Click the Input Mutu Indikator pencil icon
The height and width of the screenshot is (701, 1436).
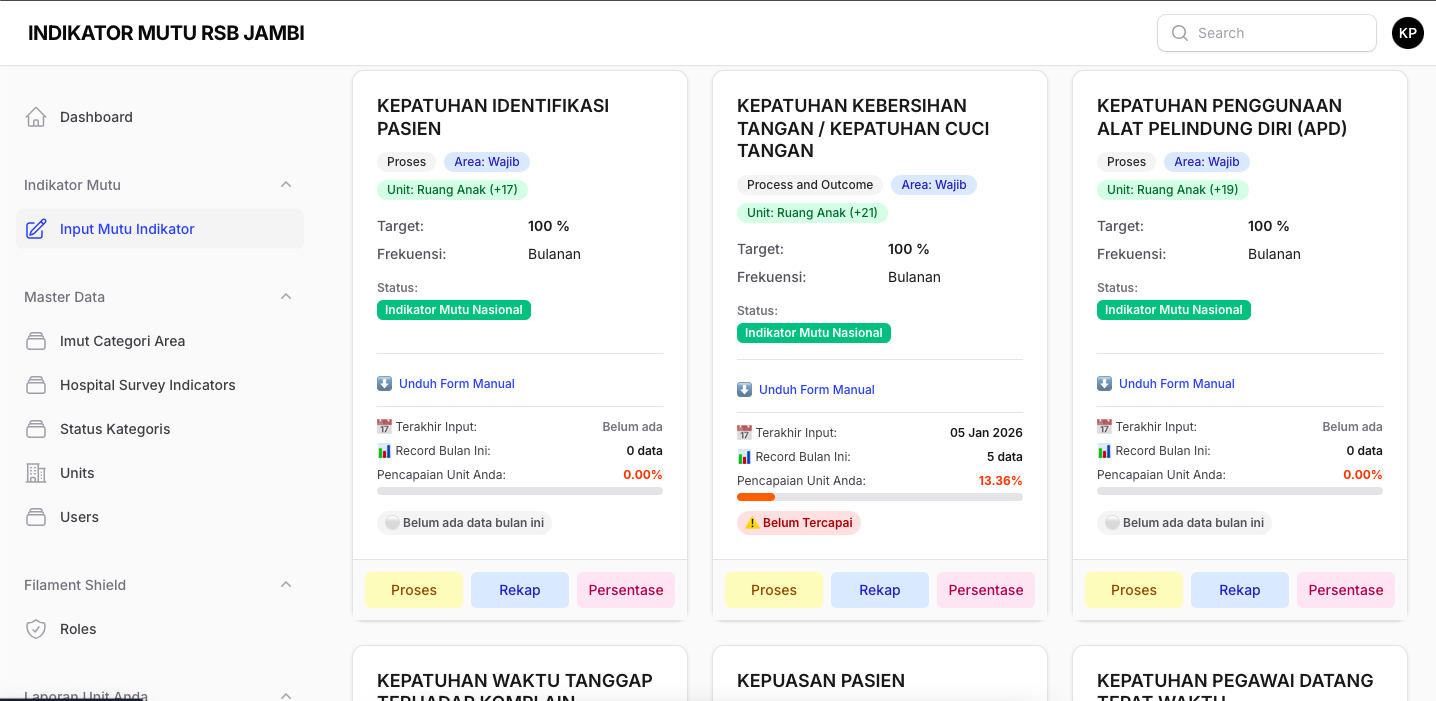click(x=36, y=229)
